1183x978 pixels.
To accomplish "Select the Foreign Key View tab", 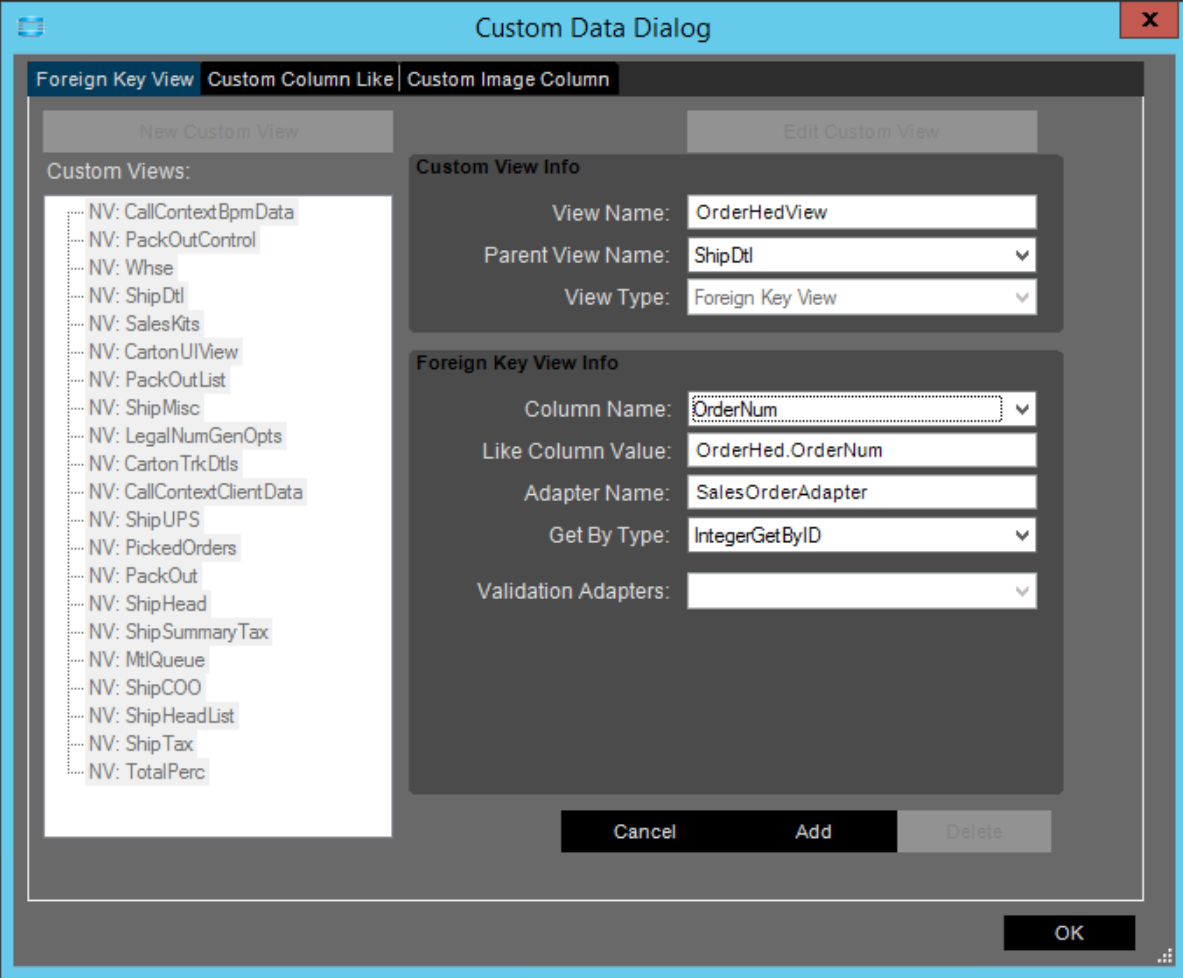I will click(x=115, y=80).
